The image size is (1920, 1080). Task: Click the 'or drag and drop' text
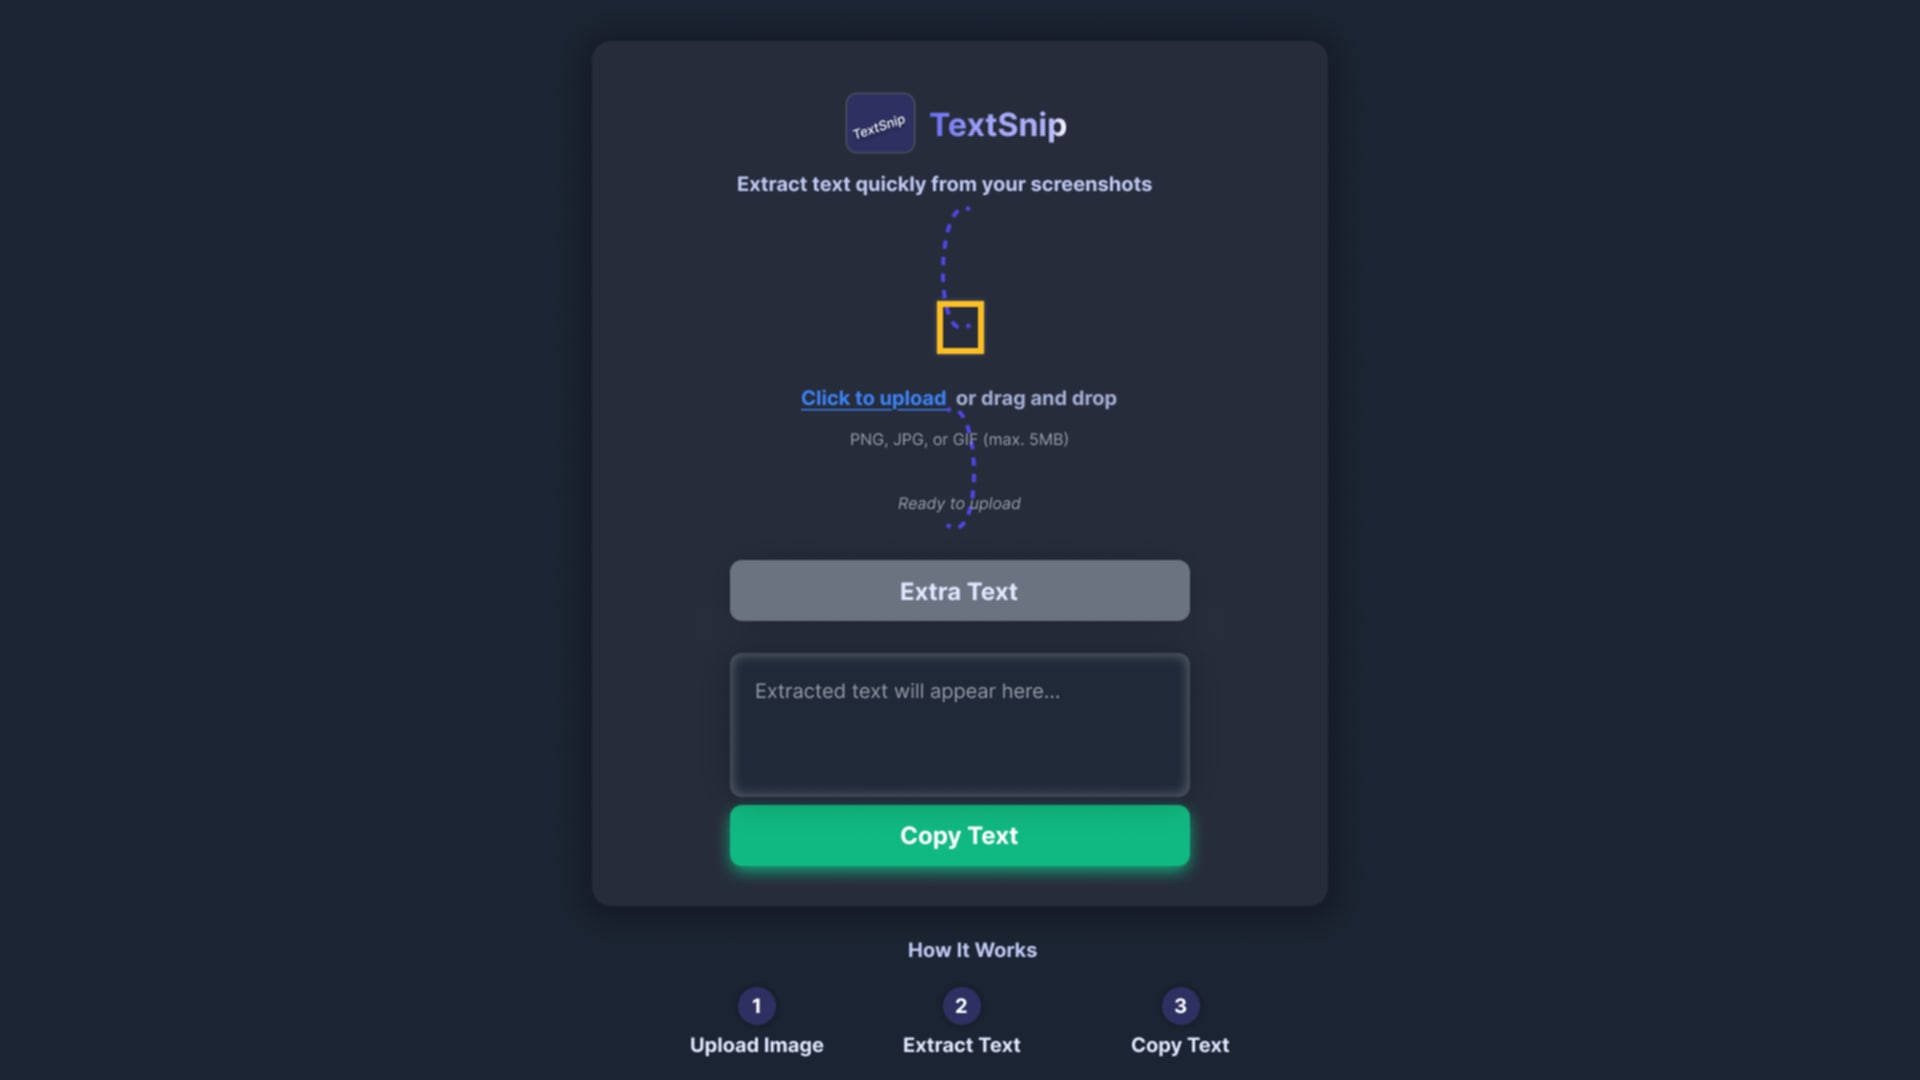1036,398
